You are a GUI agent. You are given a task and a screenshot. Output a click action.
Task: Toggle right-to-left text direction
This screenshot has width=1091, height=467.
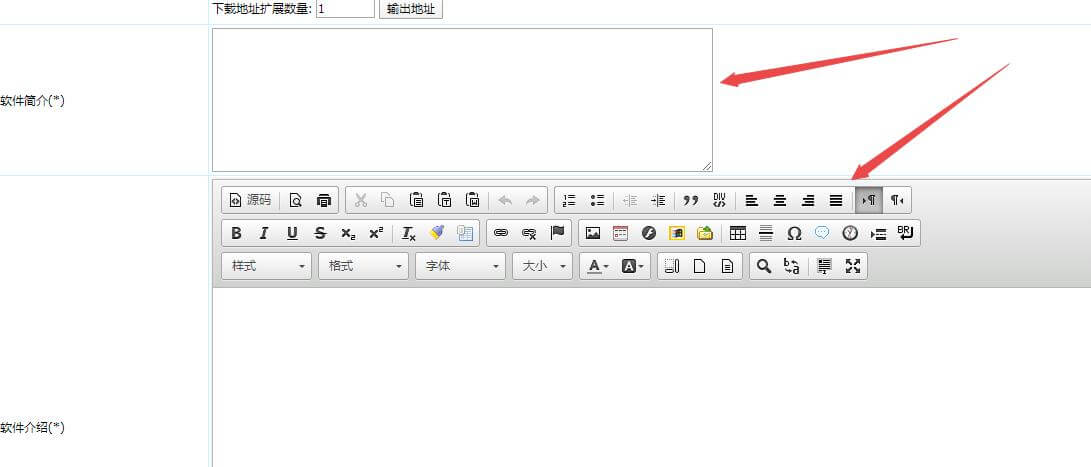click(x=897, y=200)
